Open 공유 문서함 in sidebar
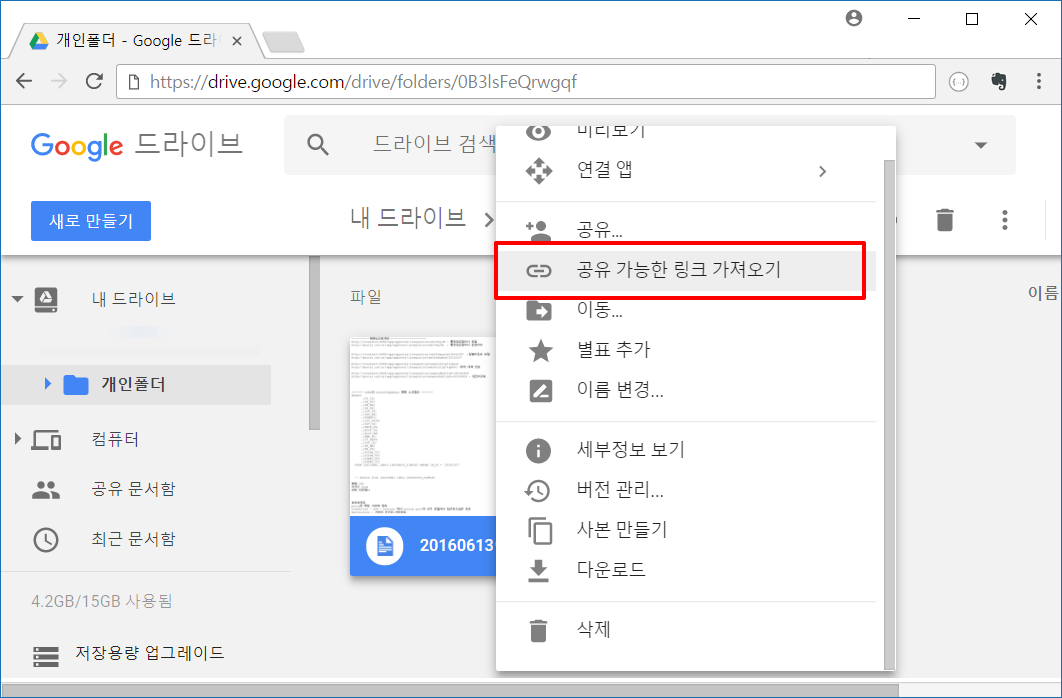The width and height of the screenshot is (1062, 698). [133, 489]
